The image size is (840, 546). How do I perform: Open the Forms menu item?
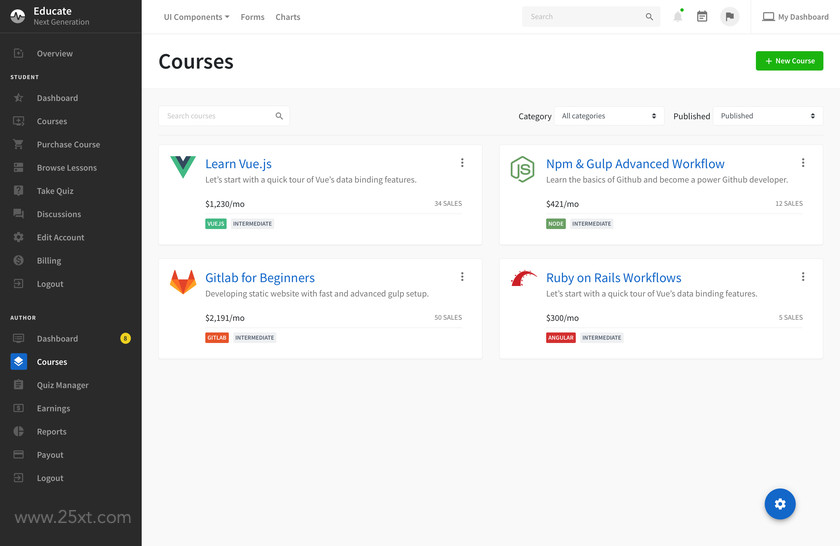pyautogui.click(x=252, y=17)
